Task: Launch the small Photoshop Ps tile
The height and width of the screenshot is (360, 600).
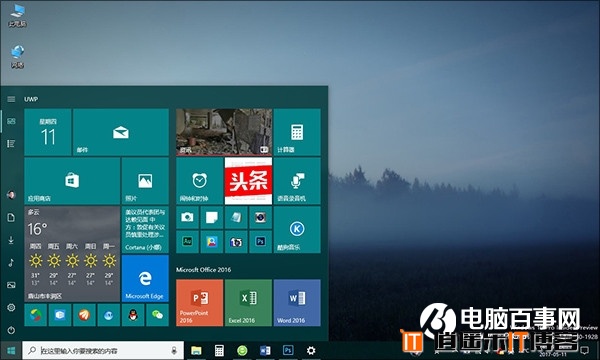Action: pos(261,241)
